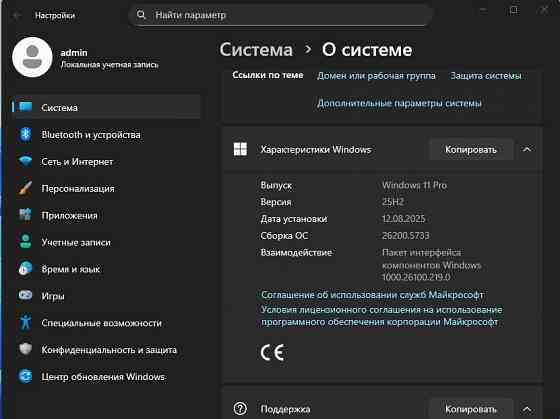Open Время и язык settings

(106, 269)
